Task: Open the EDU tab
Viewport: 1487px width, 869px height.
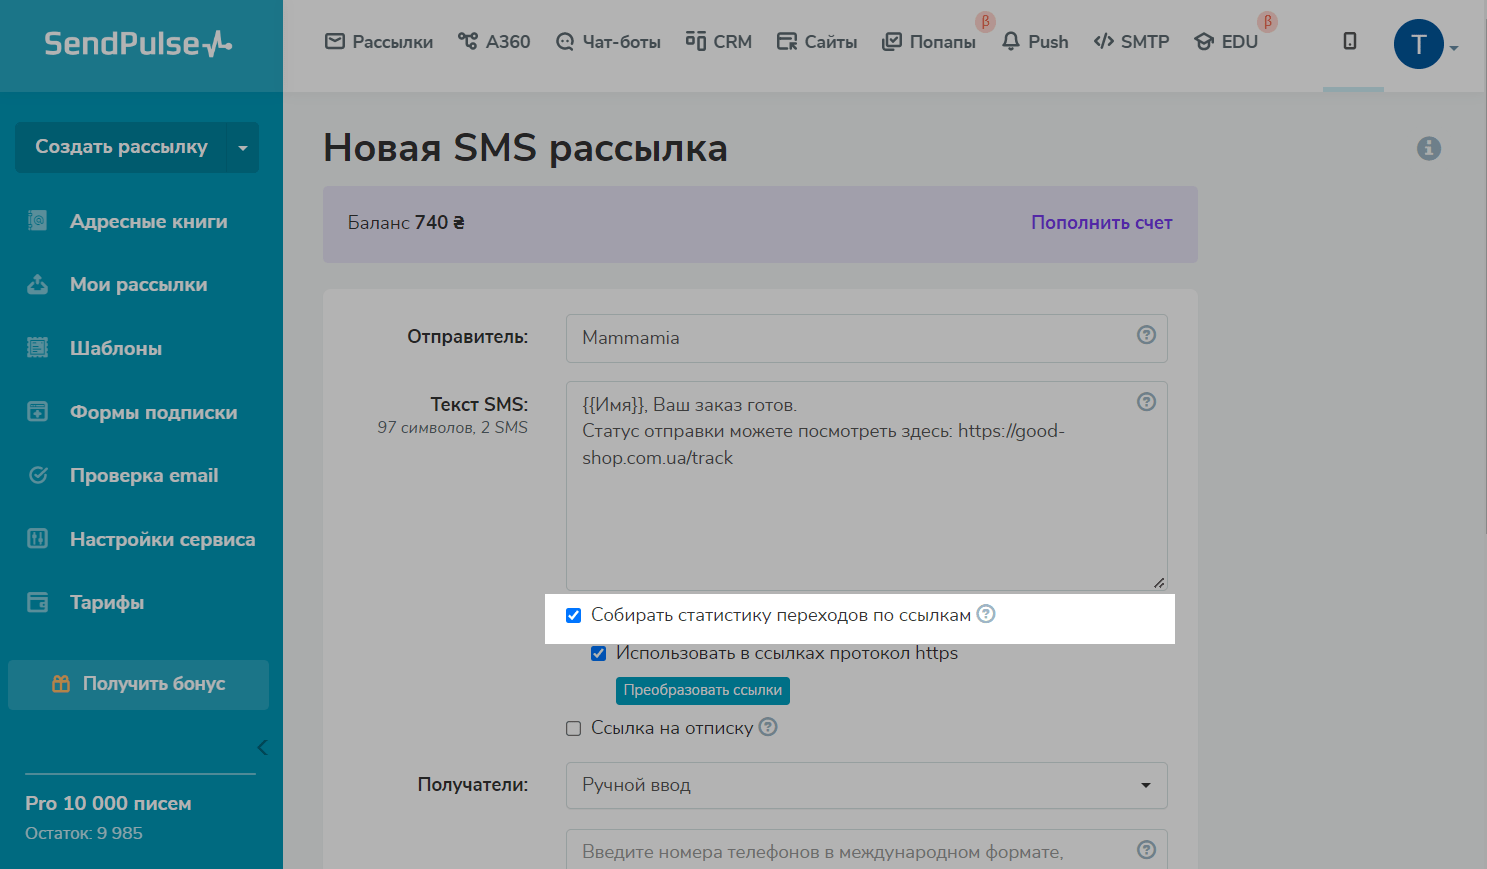Action: coord(1226,42)
